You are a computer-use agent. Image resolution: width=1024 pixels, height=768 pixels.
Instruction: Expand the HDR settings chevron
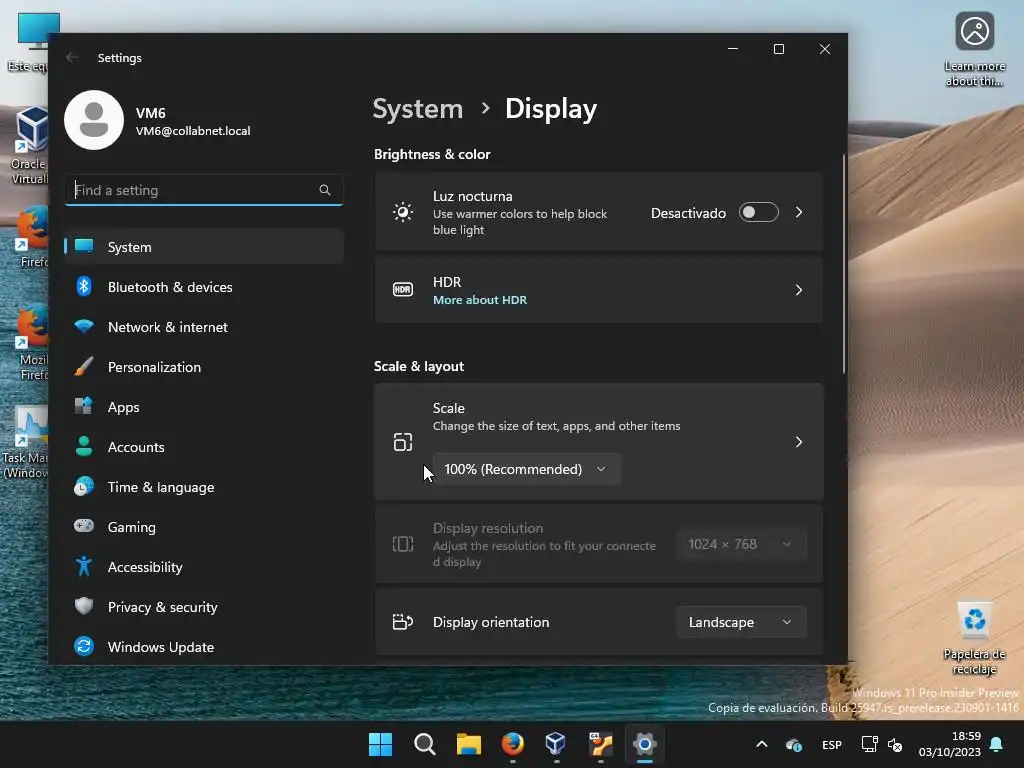tap(799, 289)
